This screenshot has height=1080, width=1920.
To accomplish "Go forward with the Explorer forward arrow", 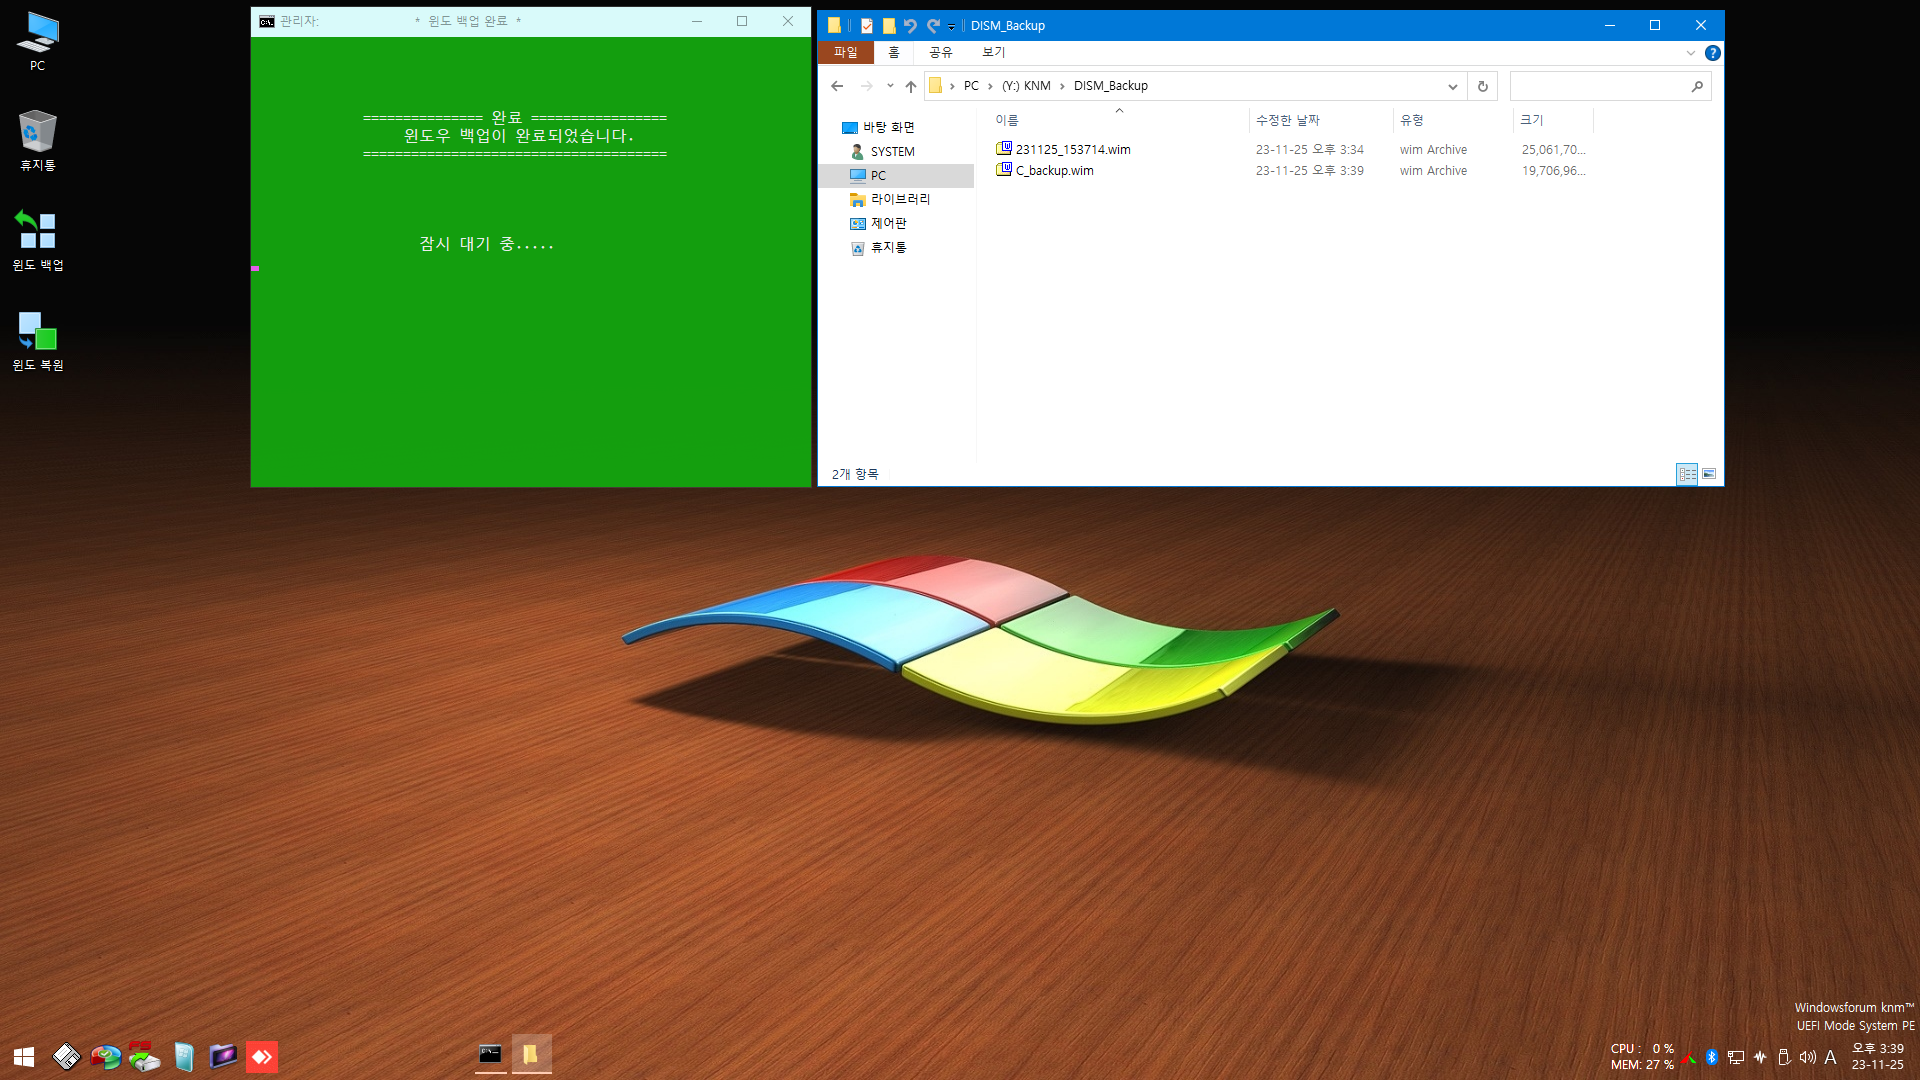I will [866, 86].
